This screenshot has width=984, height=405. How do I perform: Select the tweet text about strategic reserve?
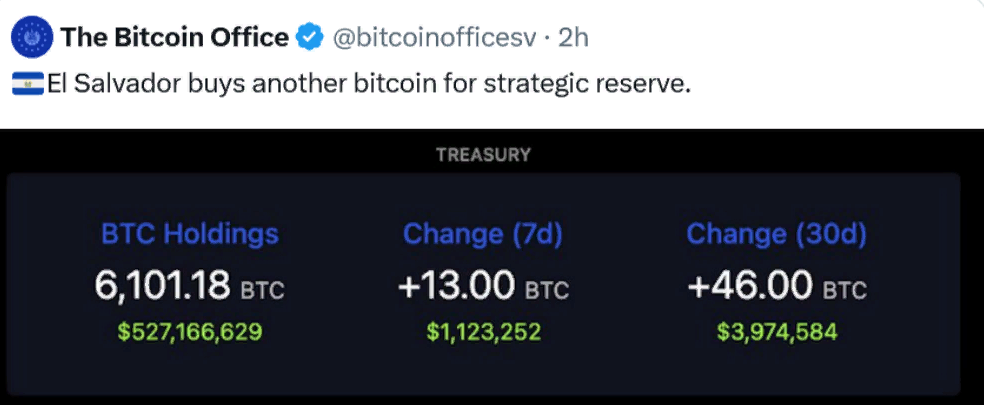pos(368,84)
